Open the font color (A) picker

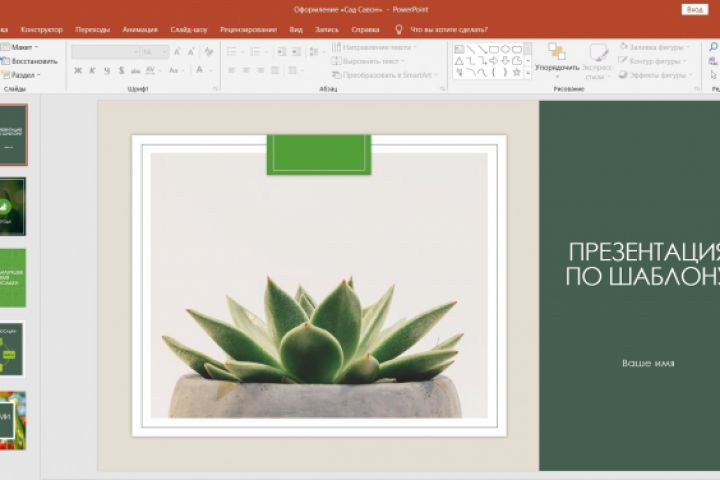(x=200, y=71)
